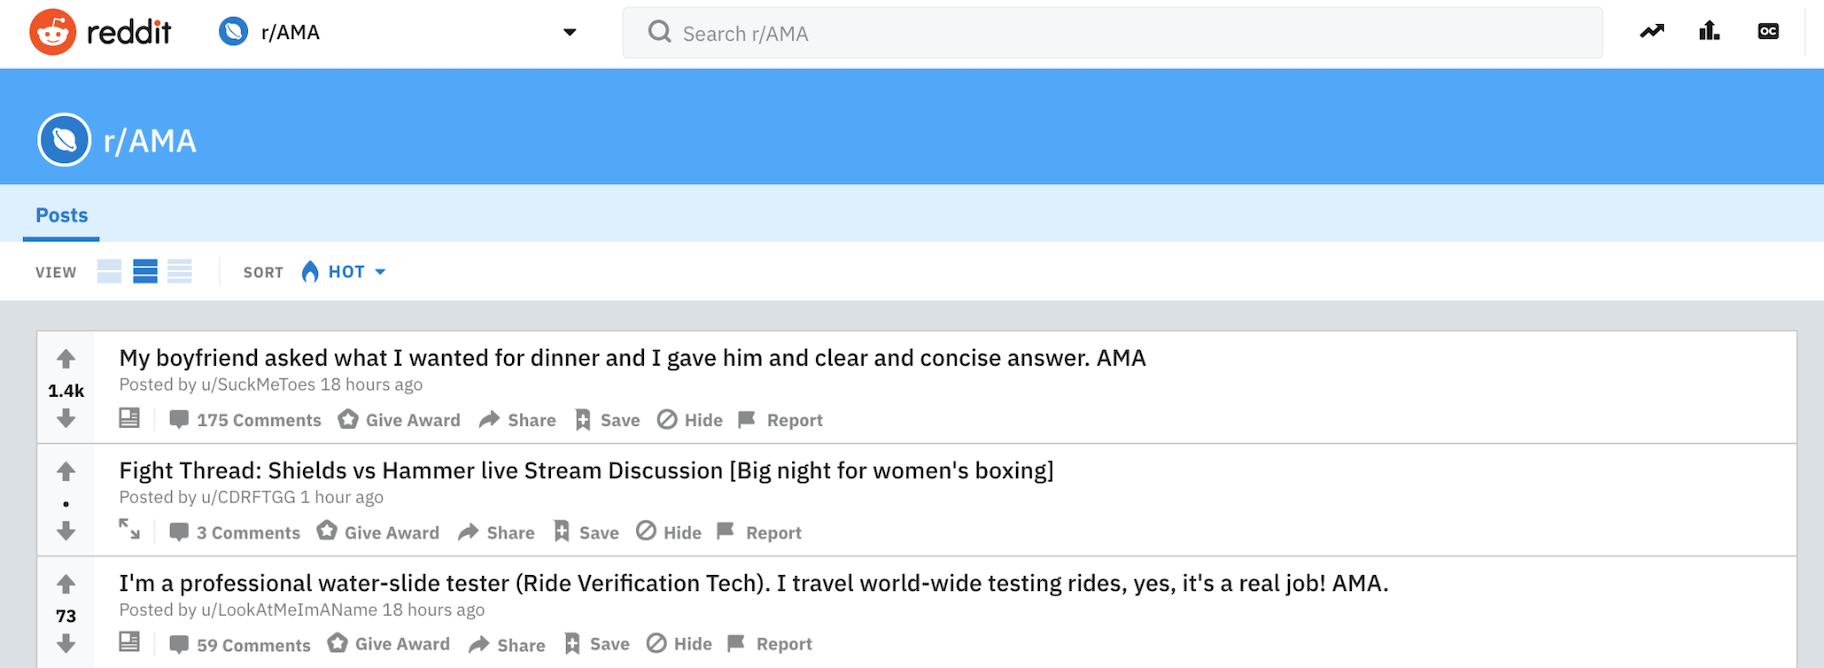1824x668 pixels.
Task: Open the All bar chart icon
Action: [x=1709, y=32]
